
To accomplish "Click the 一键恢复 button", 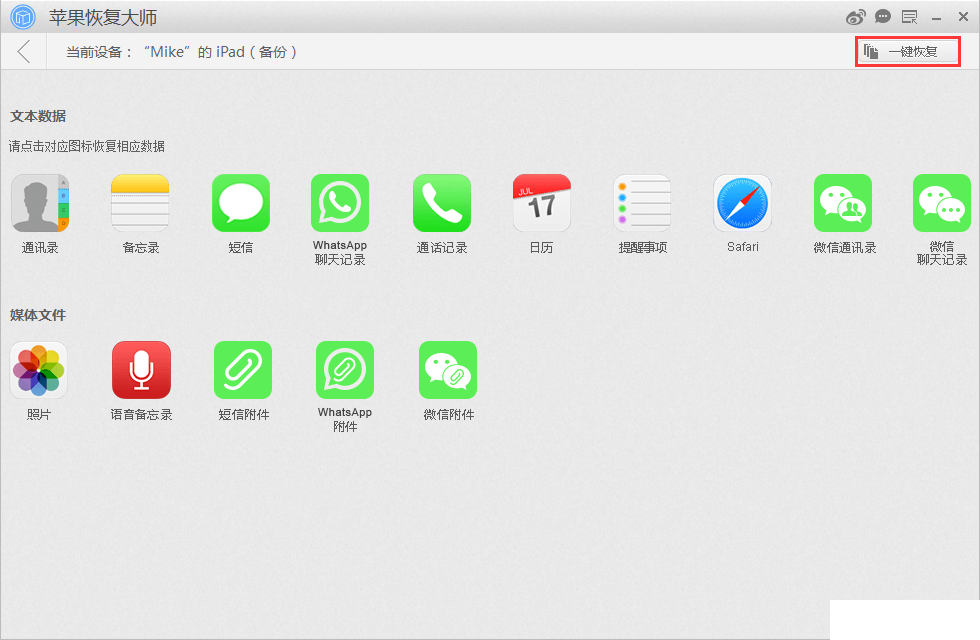I will coord(908,51).
